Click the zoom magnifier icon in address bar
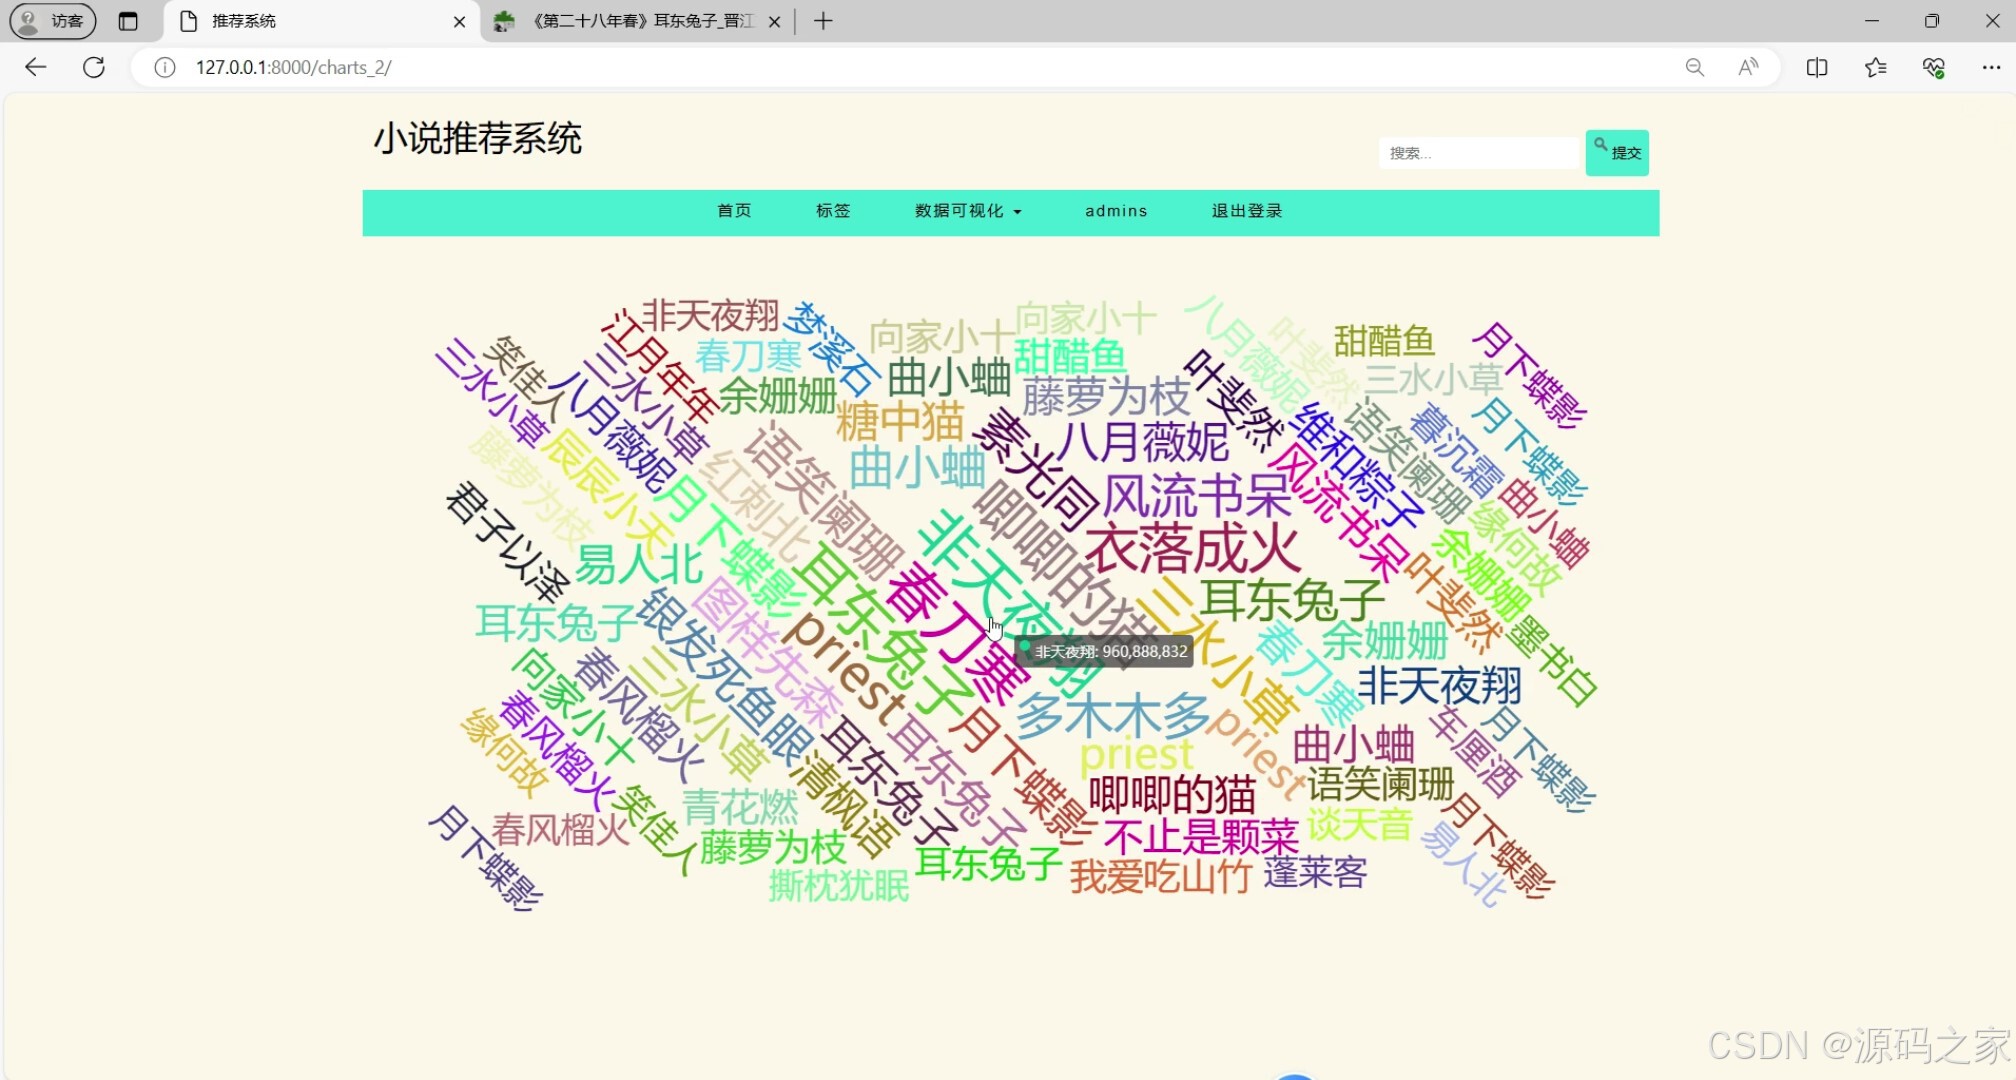 [1694, 67]
